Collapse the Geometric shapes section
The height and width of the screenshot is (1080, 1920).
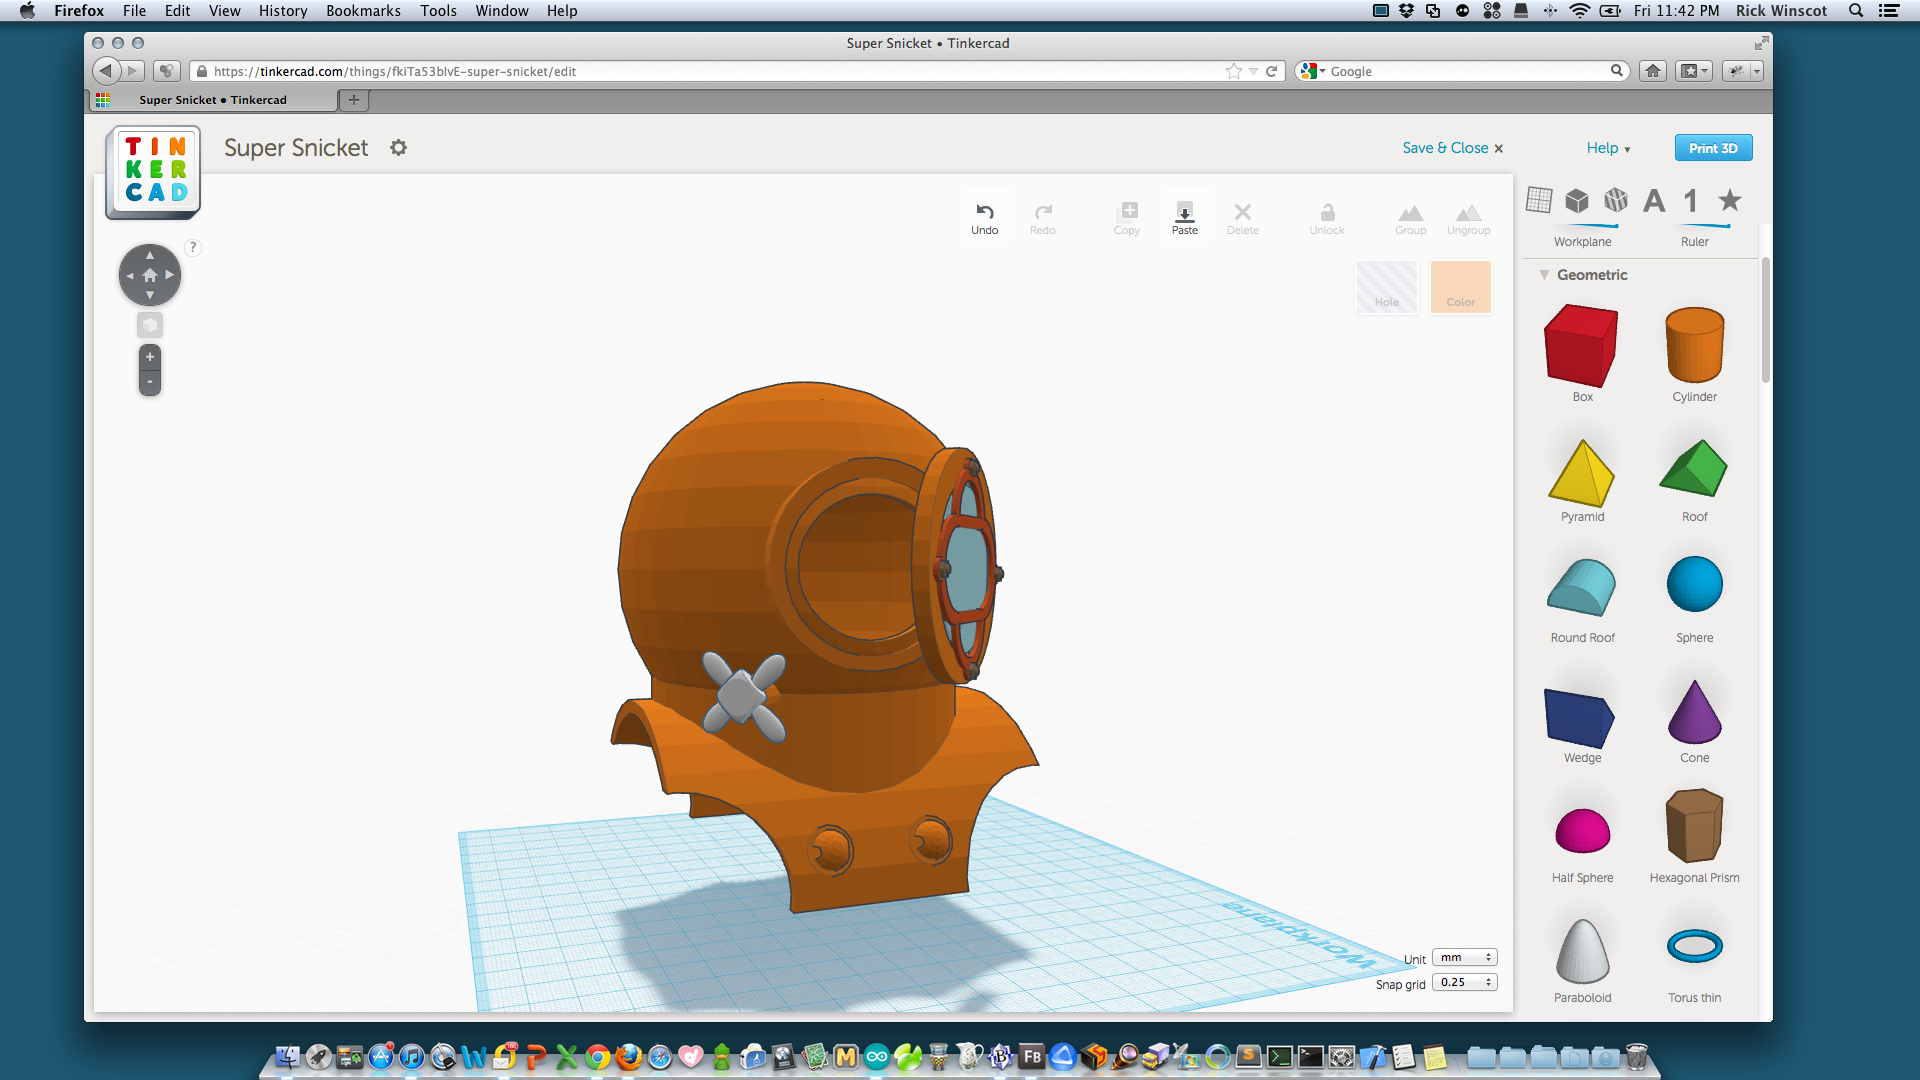click(1544, 275)
